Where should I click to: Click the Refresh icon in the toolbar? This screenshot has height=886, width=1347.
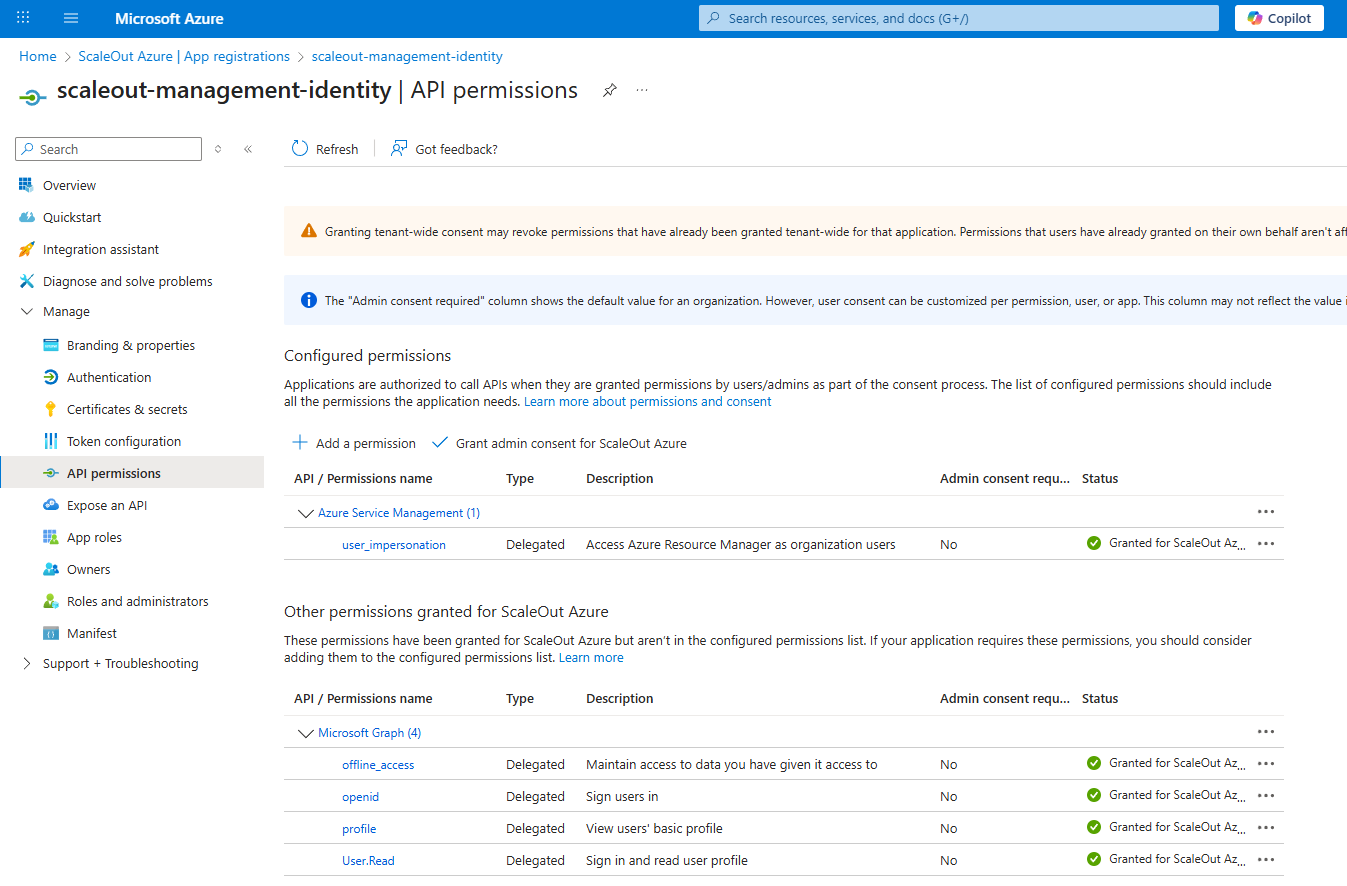[300, 149]
